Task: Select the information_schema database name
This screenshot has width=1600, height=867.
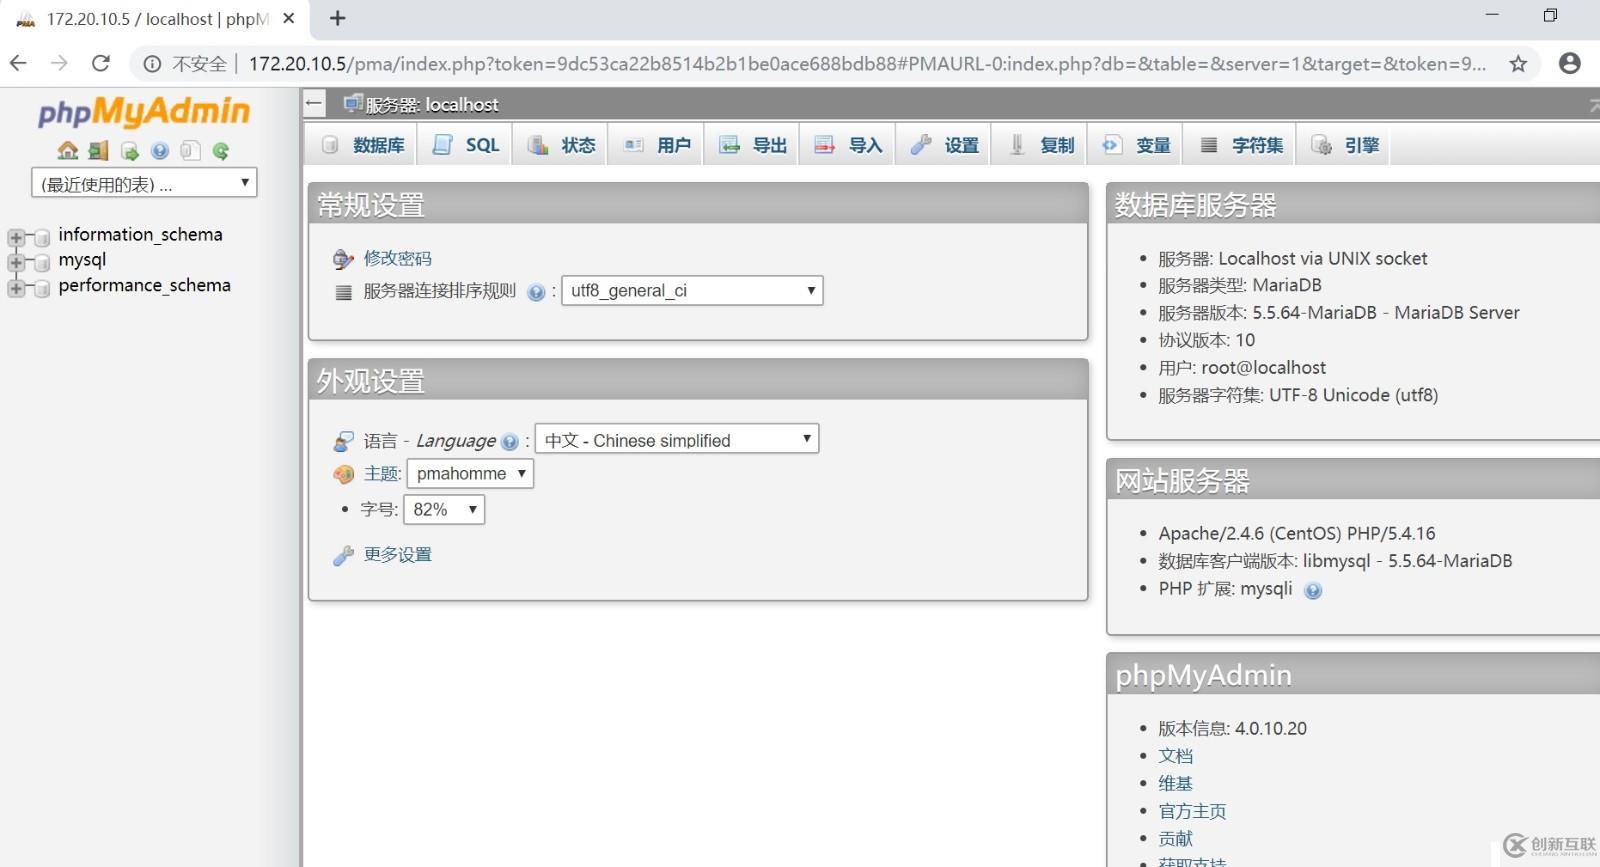Action: (x=140, y=235)
